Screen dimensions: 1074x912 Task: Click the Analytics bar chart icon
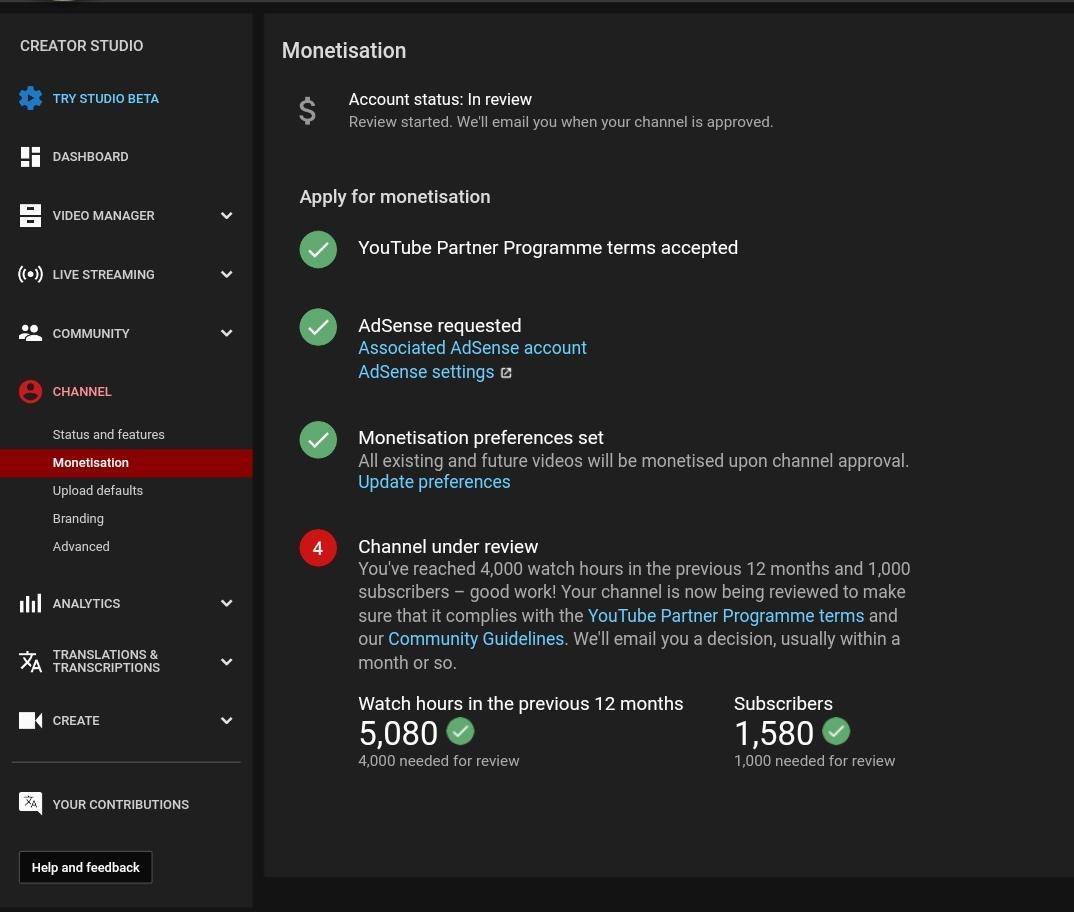[30, 603]
